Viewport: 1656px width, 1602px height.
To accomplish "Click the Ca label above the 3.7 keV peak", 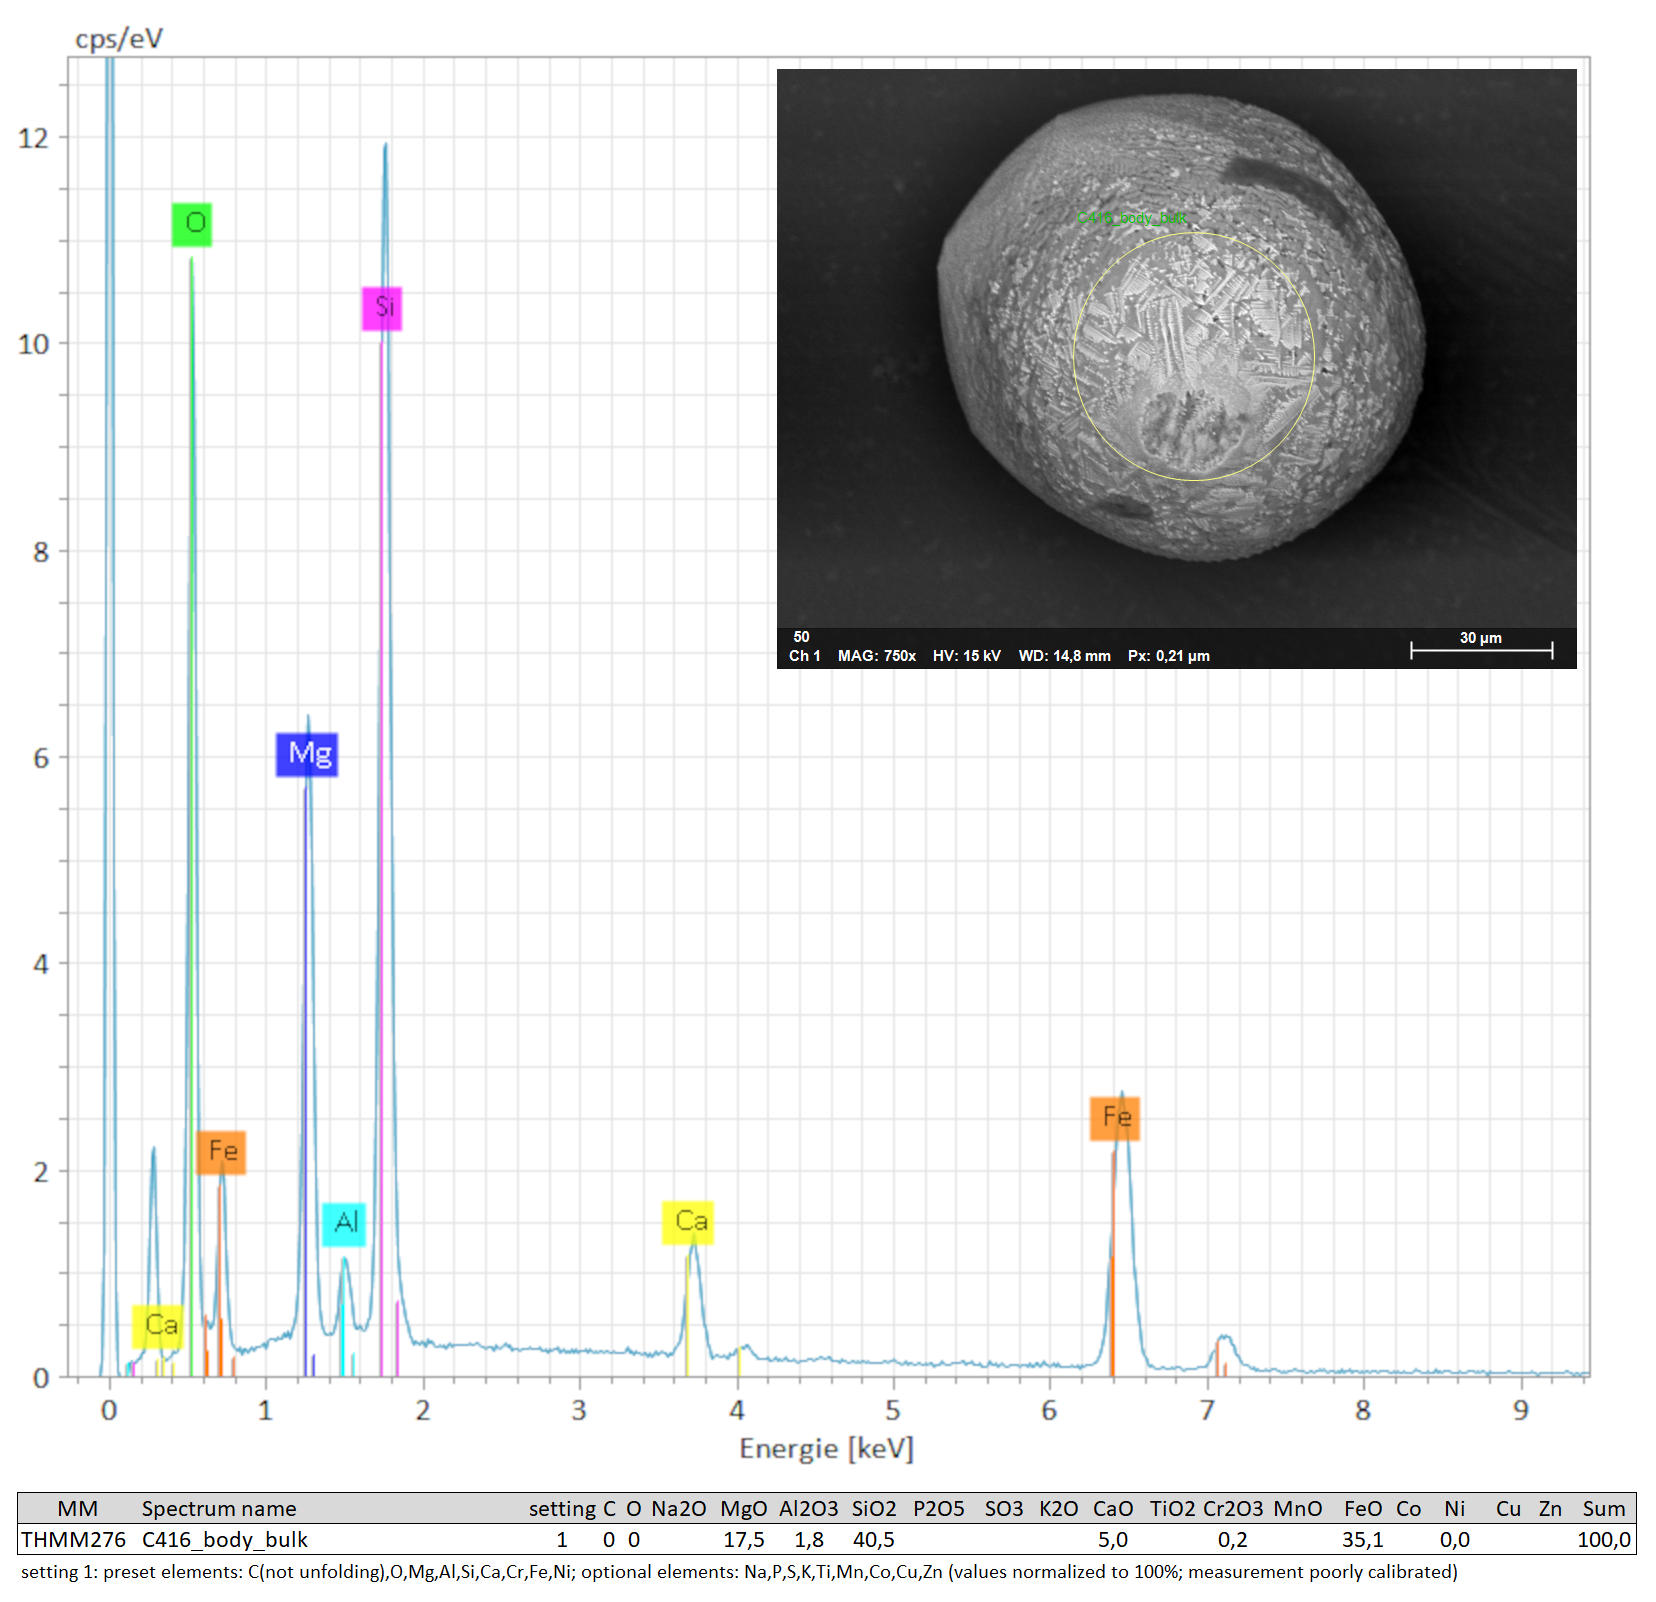I will click(x=688, y=1222).
